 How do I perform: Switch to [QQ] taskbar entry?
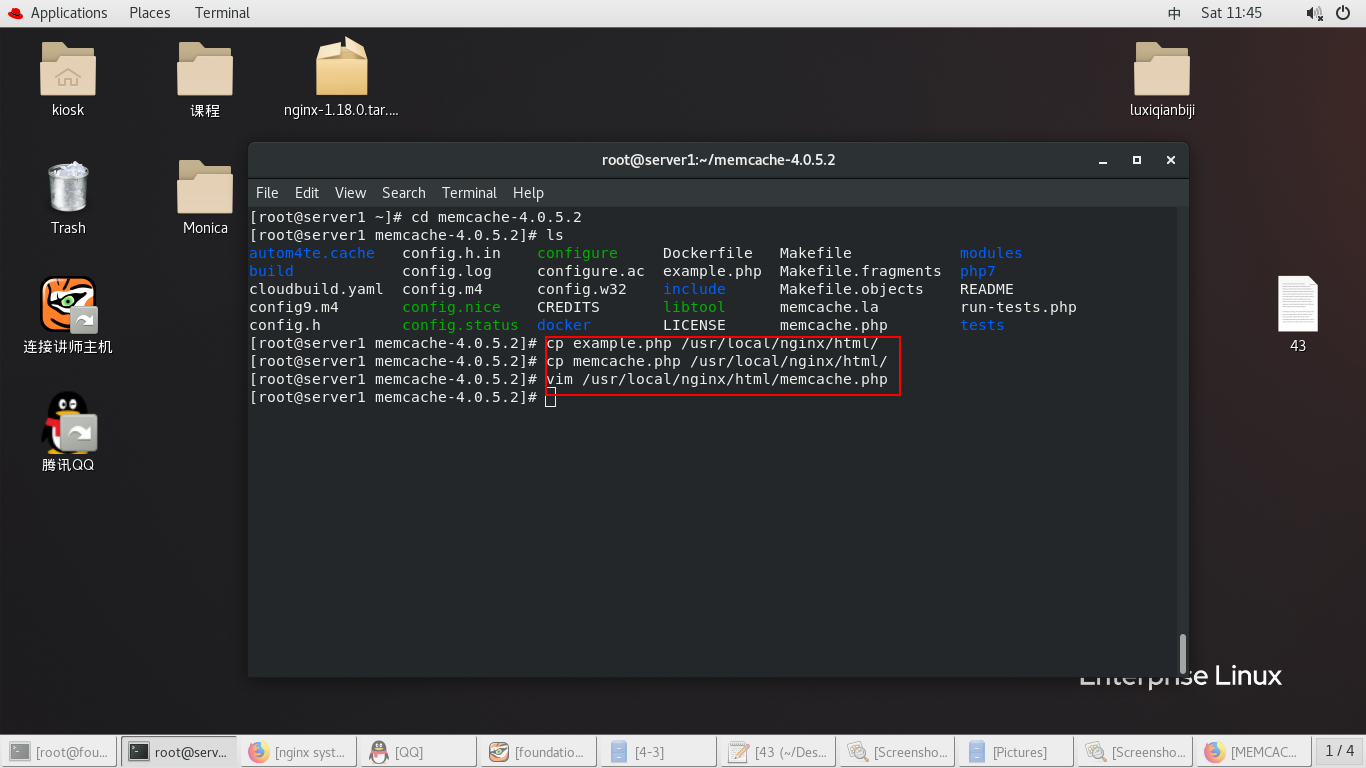419,751
